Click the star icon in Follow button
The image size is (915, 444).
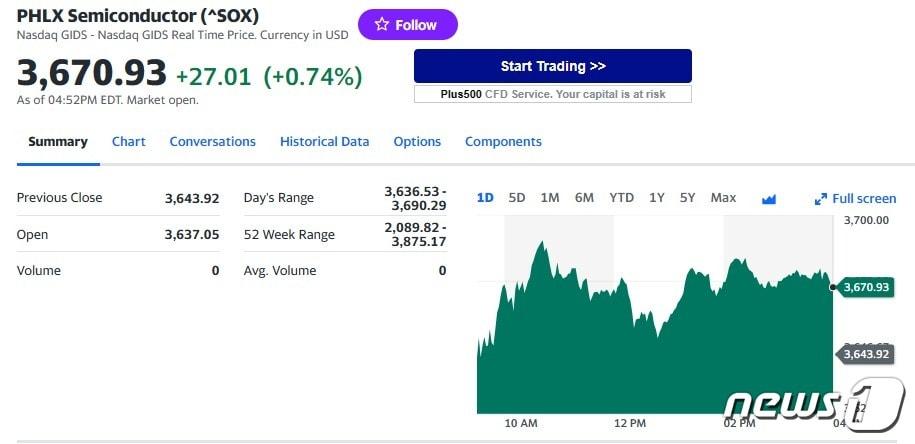point(381,25)
